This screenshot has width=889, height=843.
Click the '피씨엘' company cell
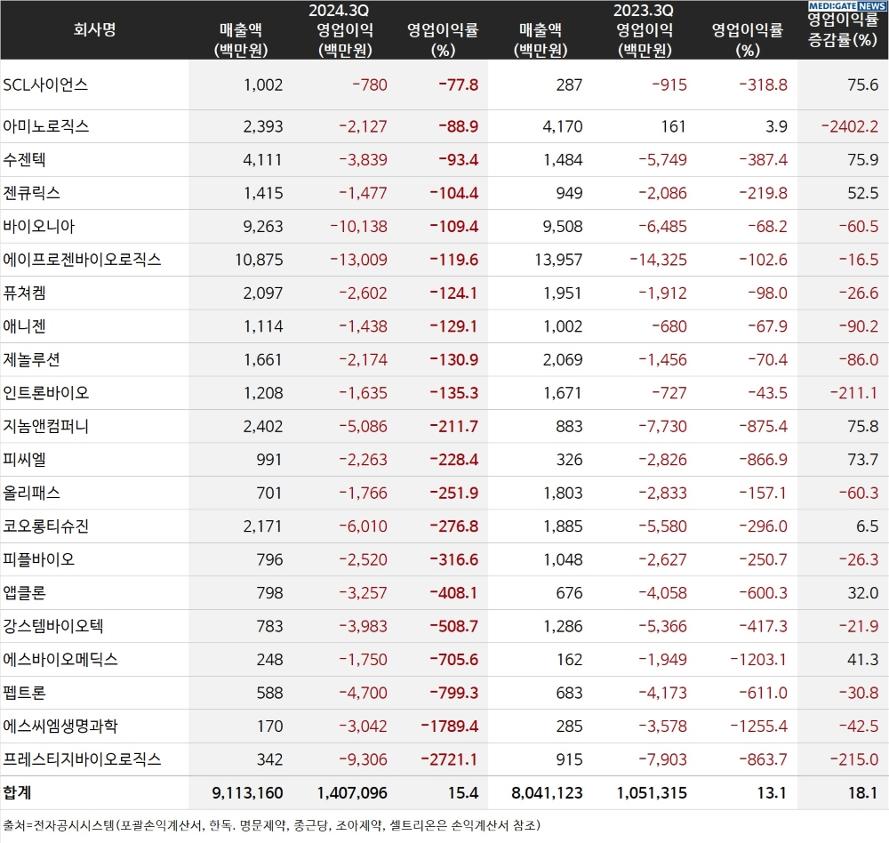click(x=24, y=460)
